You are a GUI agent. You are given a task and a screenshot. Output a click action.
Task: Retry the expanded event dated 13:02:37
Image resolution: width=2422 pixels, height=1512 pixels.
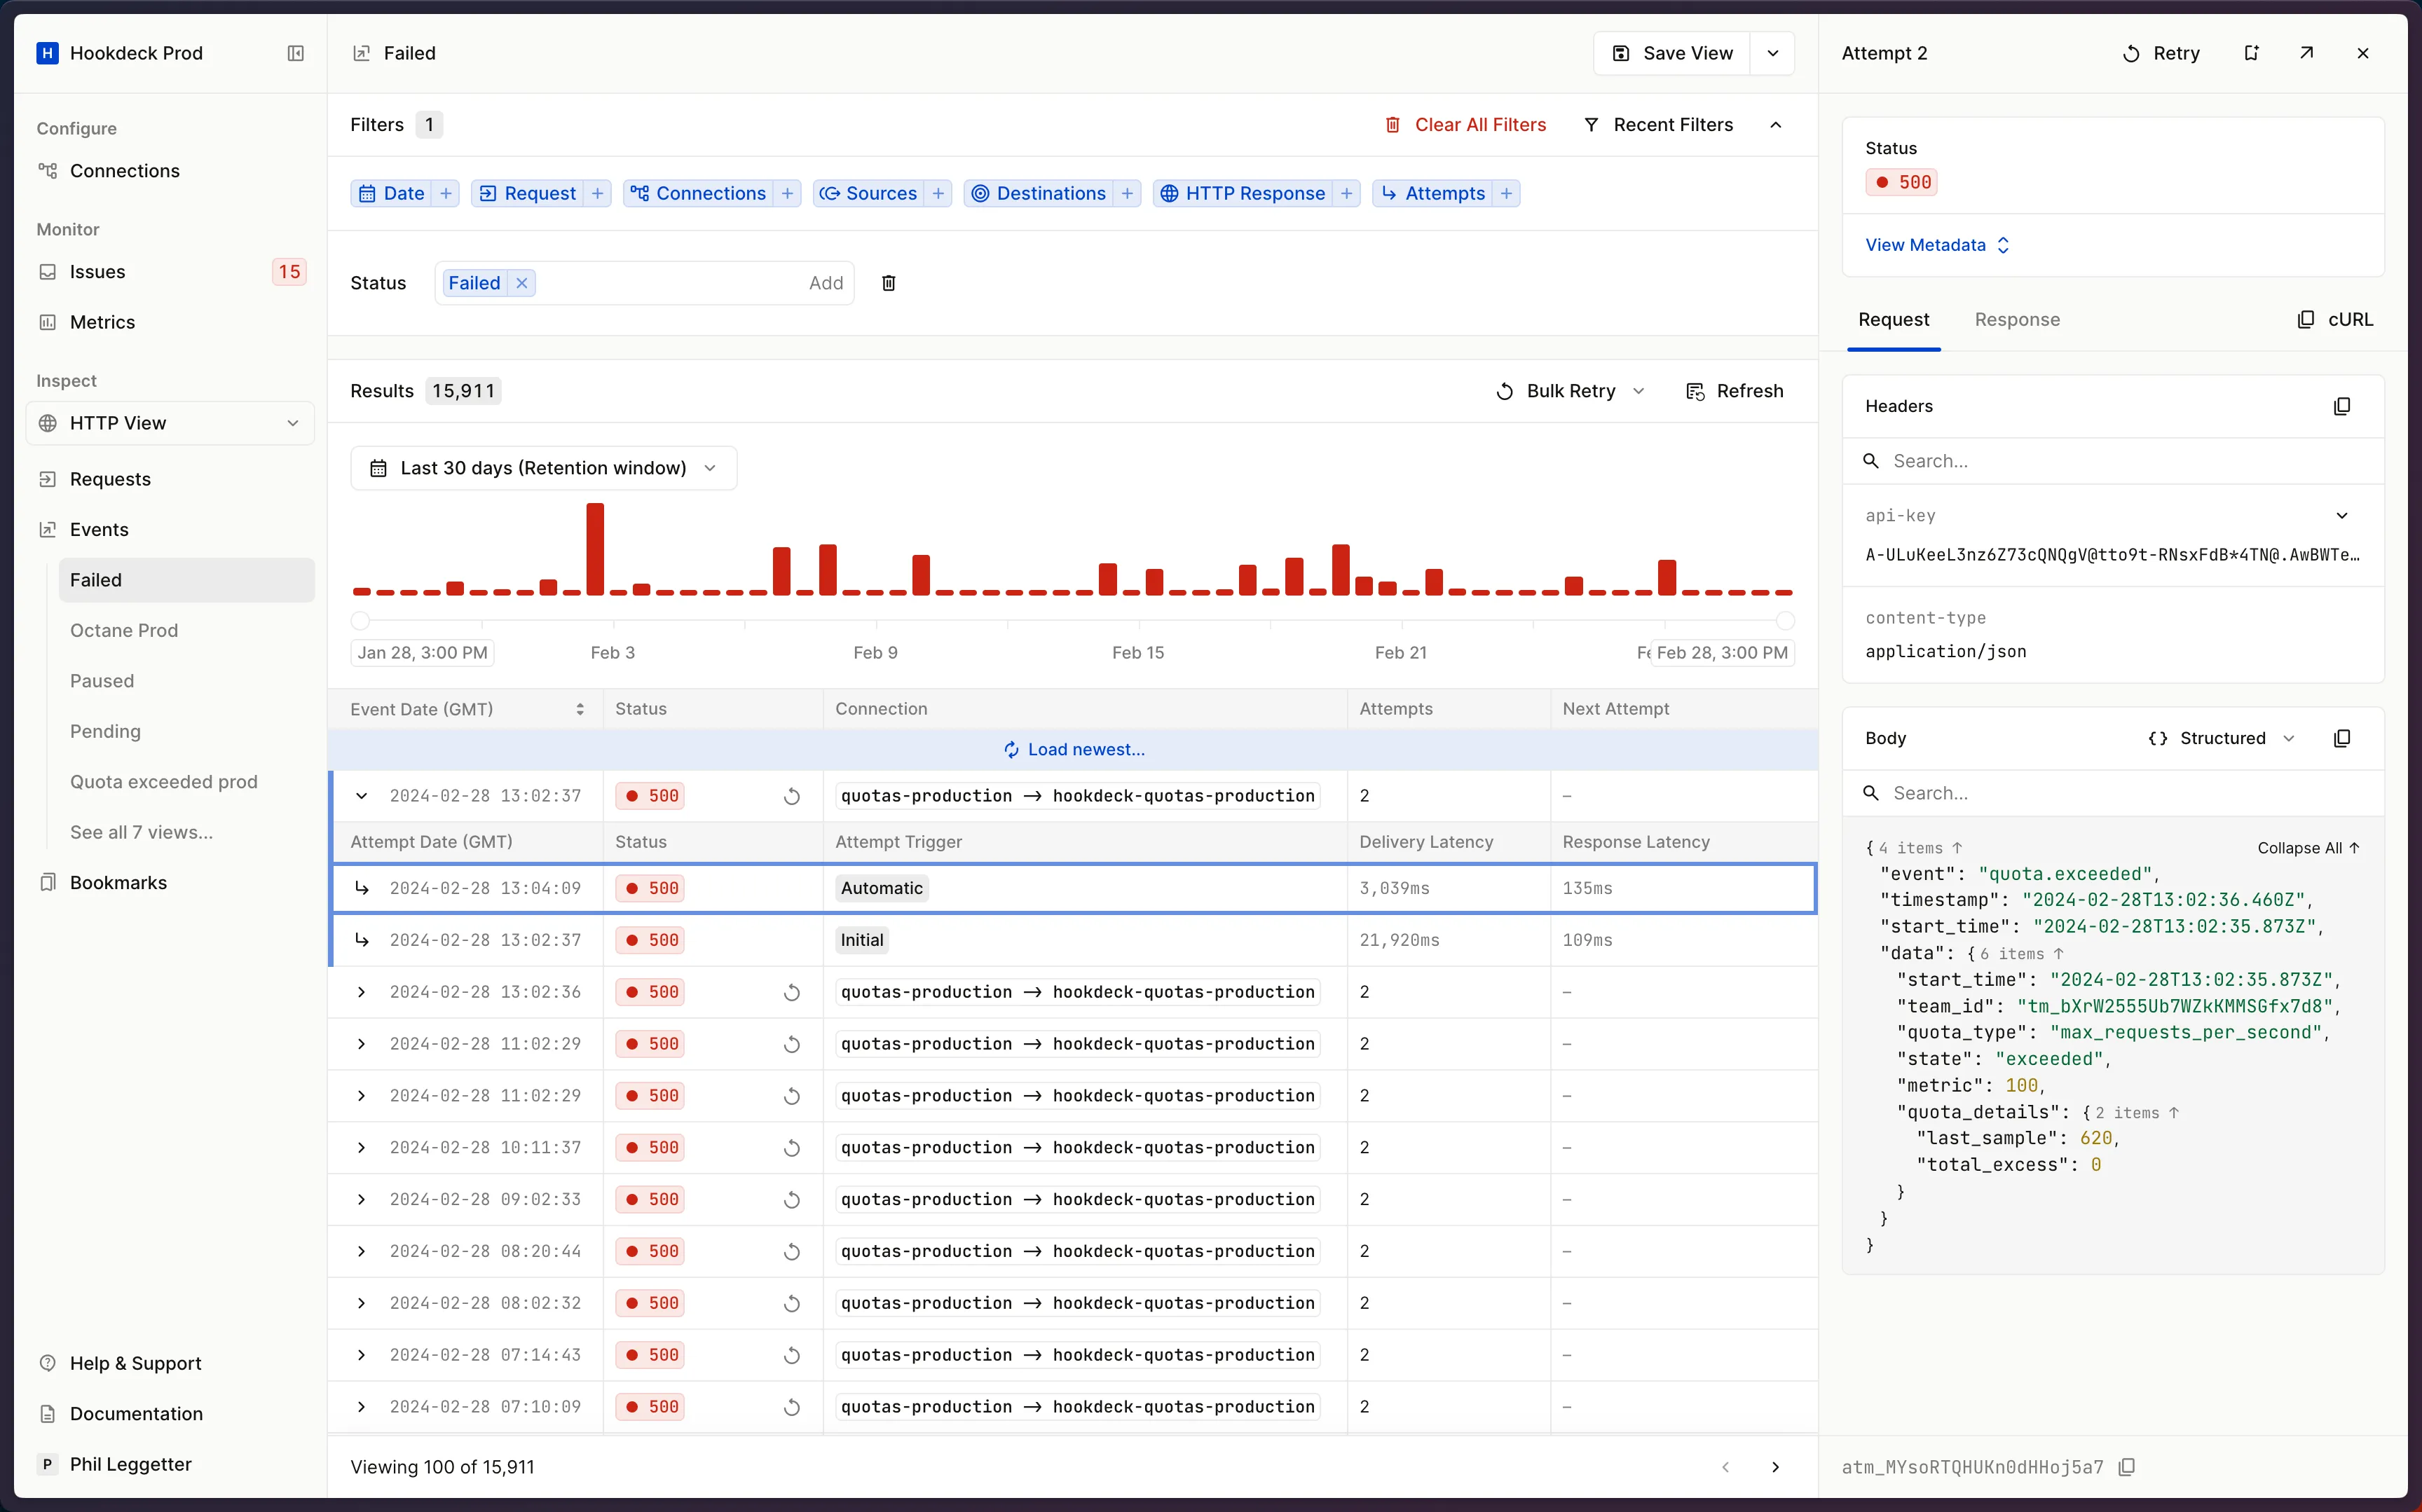[x=791, y=796]
